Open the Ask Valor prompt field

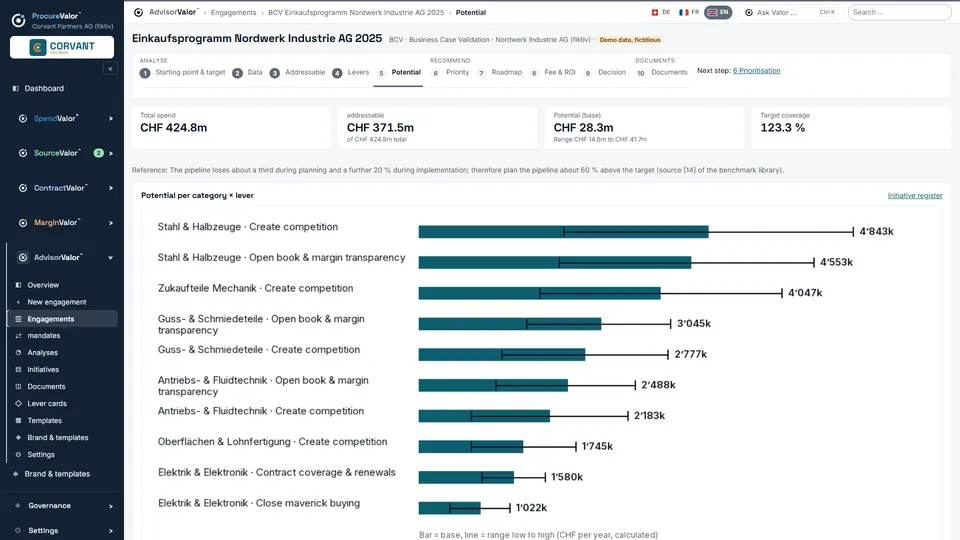tap(791, 12)
